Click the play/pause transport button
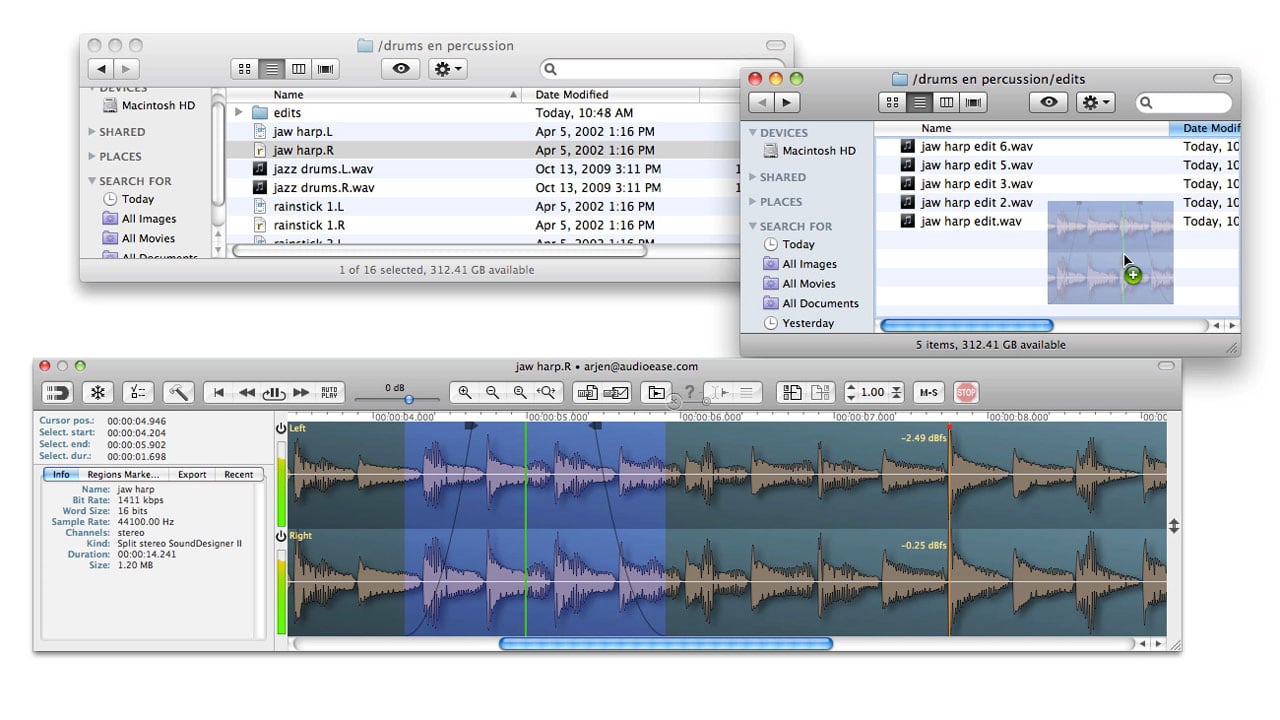1280x720 pixels. (x=274, y=393)
